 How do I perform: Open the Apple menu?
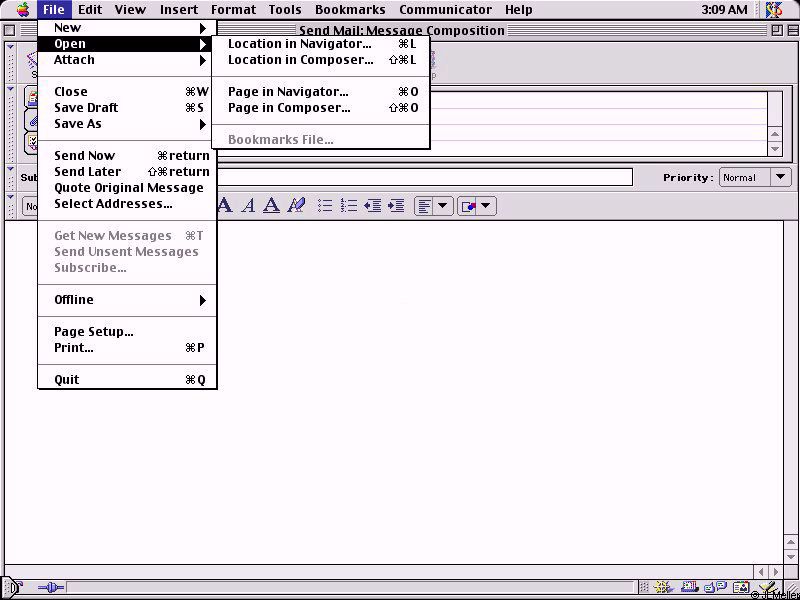tap(23, 10)
